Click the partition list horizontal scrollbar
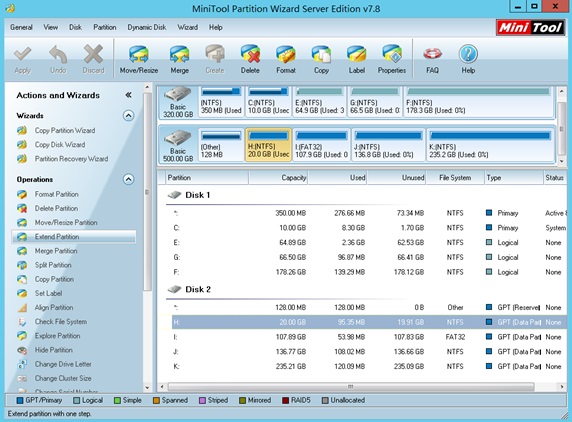Screen dimensions: 572x422 [x=351, y=387]
